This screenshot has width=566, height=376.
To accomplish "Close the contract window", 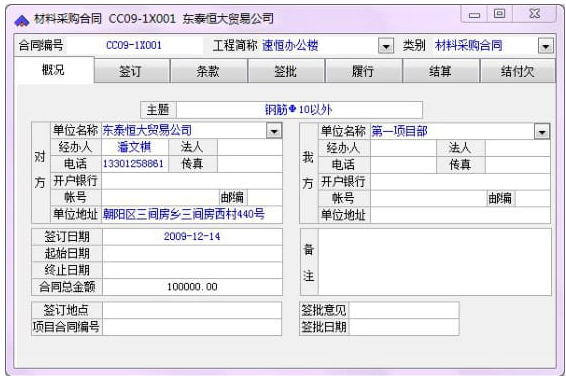I will pyautogui.click(x=534, y=14).
